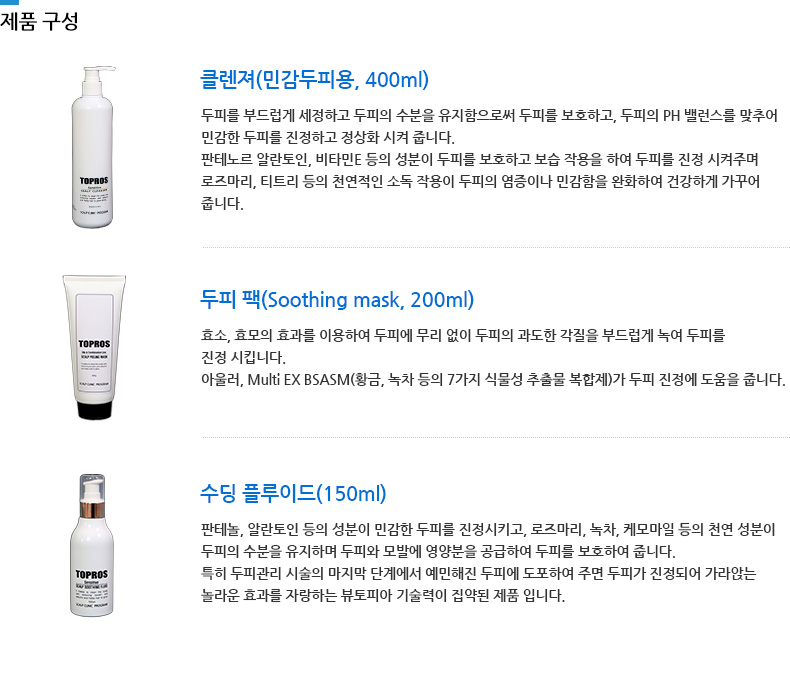Click the Multi EX BSASM sentence
The width and height of the screenshot is (790, 676).
pos(493,379)
